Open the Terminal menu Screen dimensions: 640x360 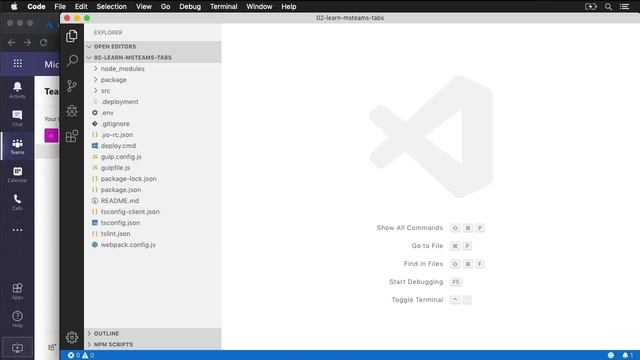click(x=224, y=7)
